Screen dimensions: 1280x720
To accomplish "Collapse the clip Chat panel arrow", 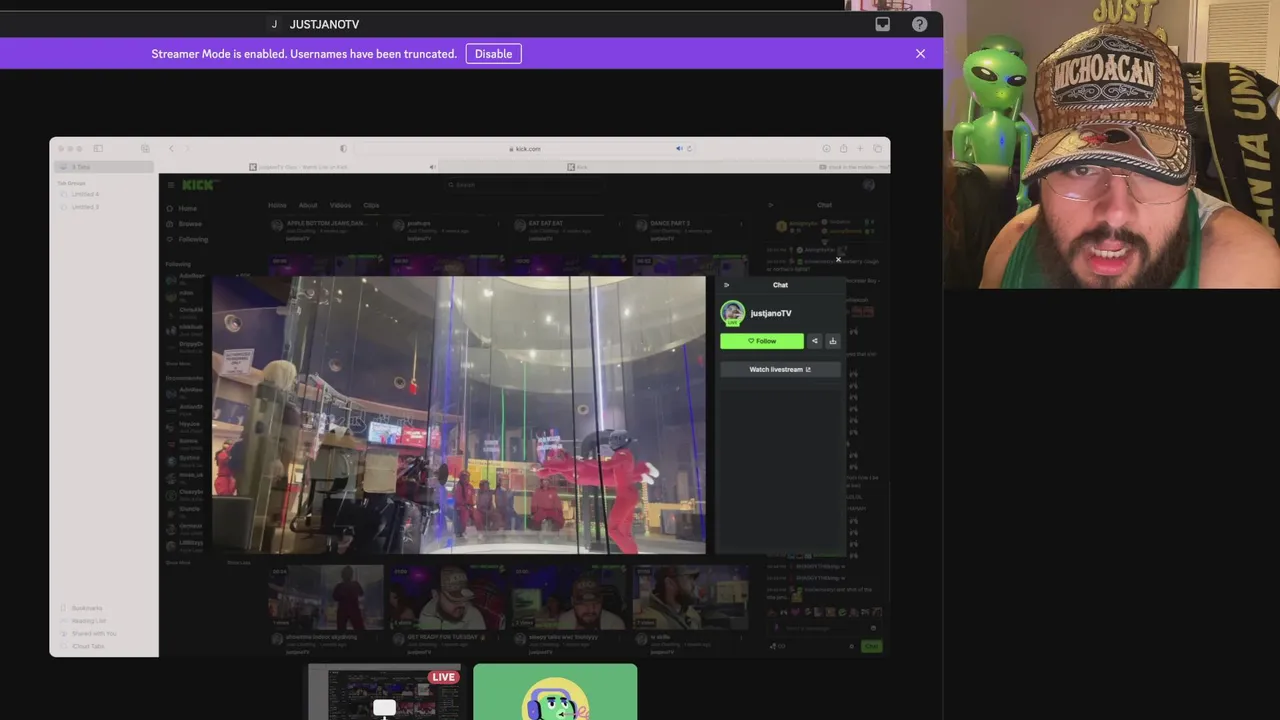I will click(x=726, y=285).
